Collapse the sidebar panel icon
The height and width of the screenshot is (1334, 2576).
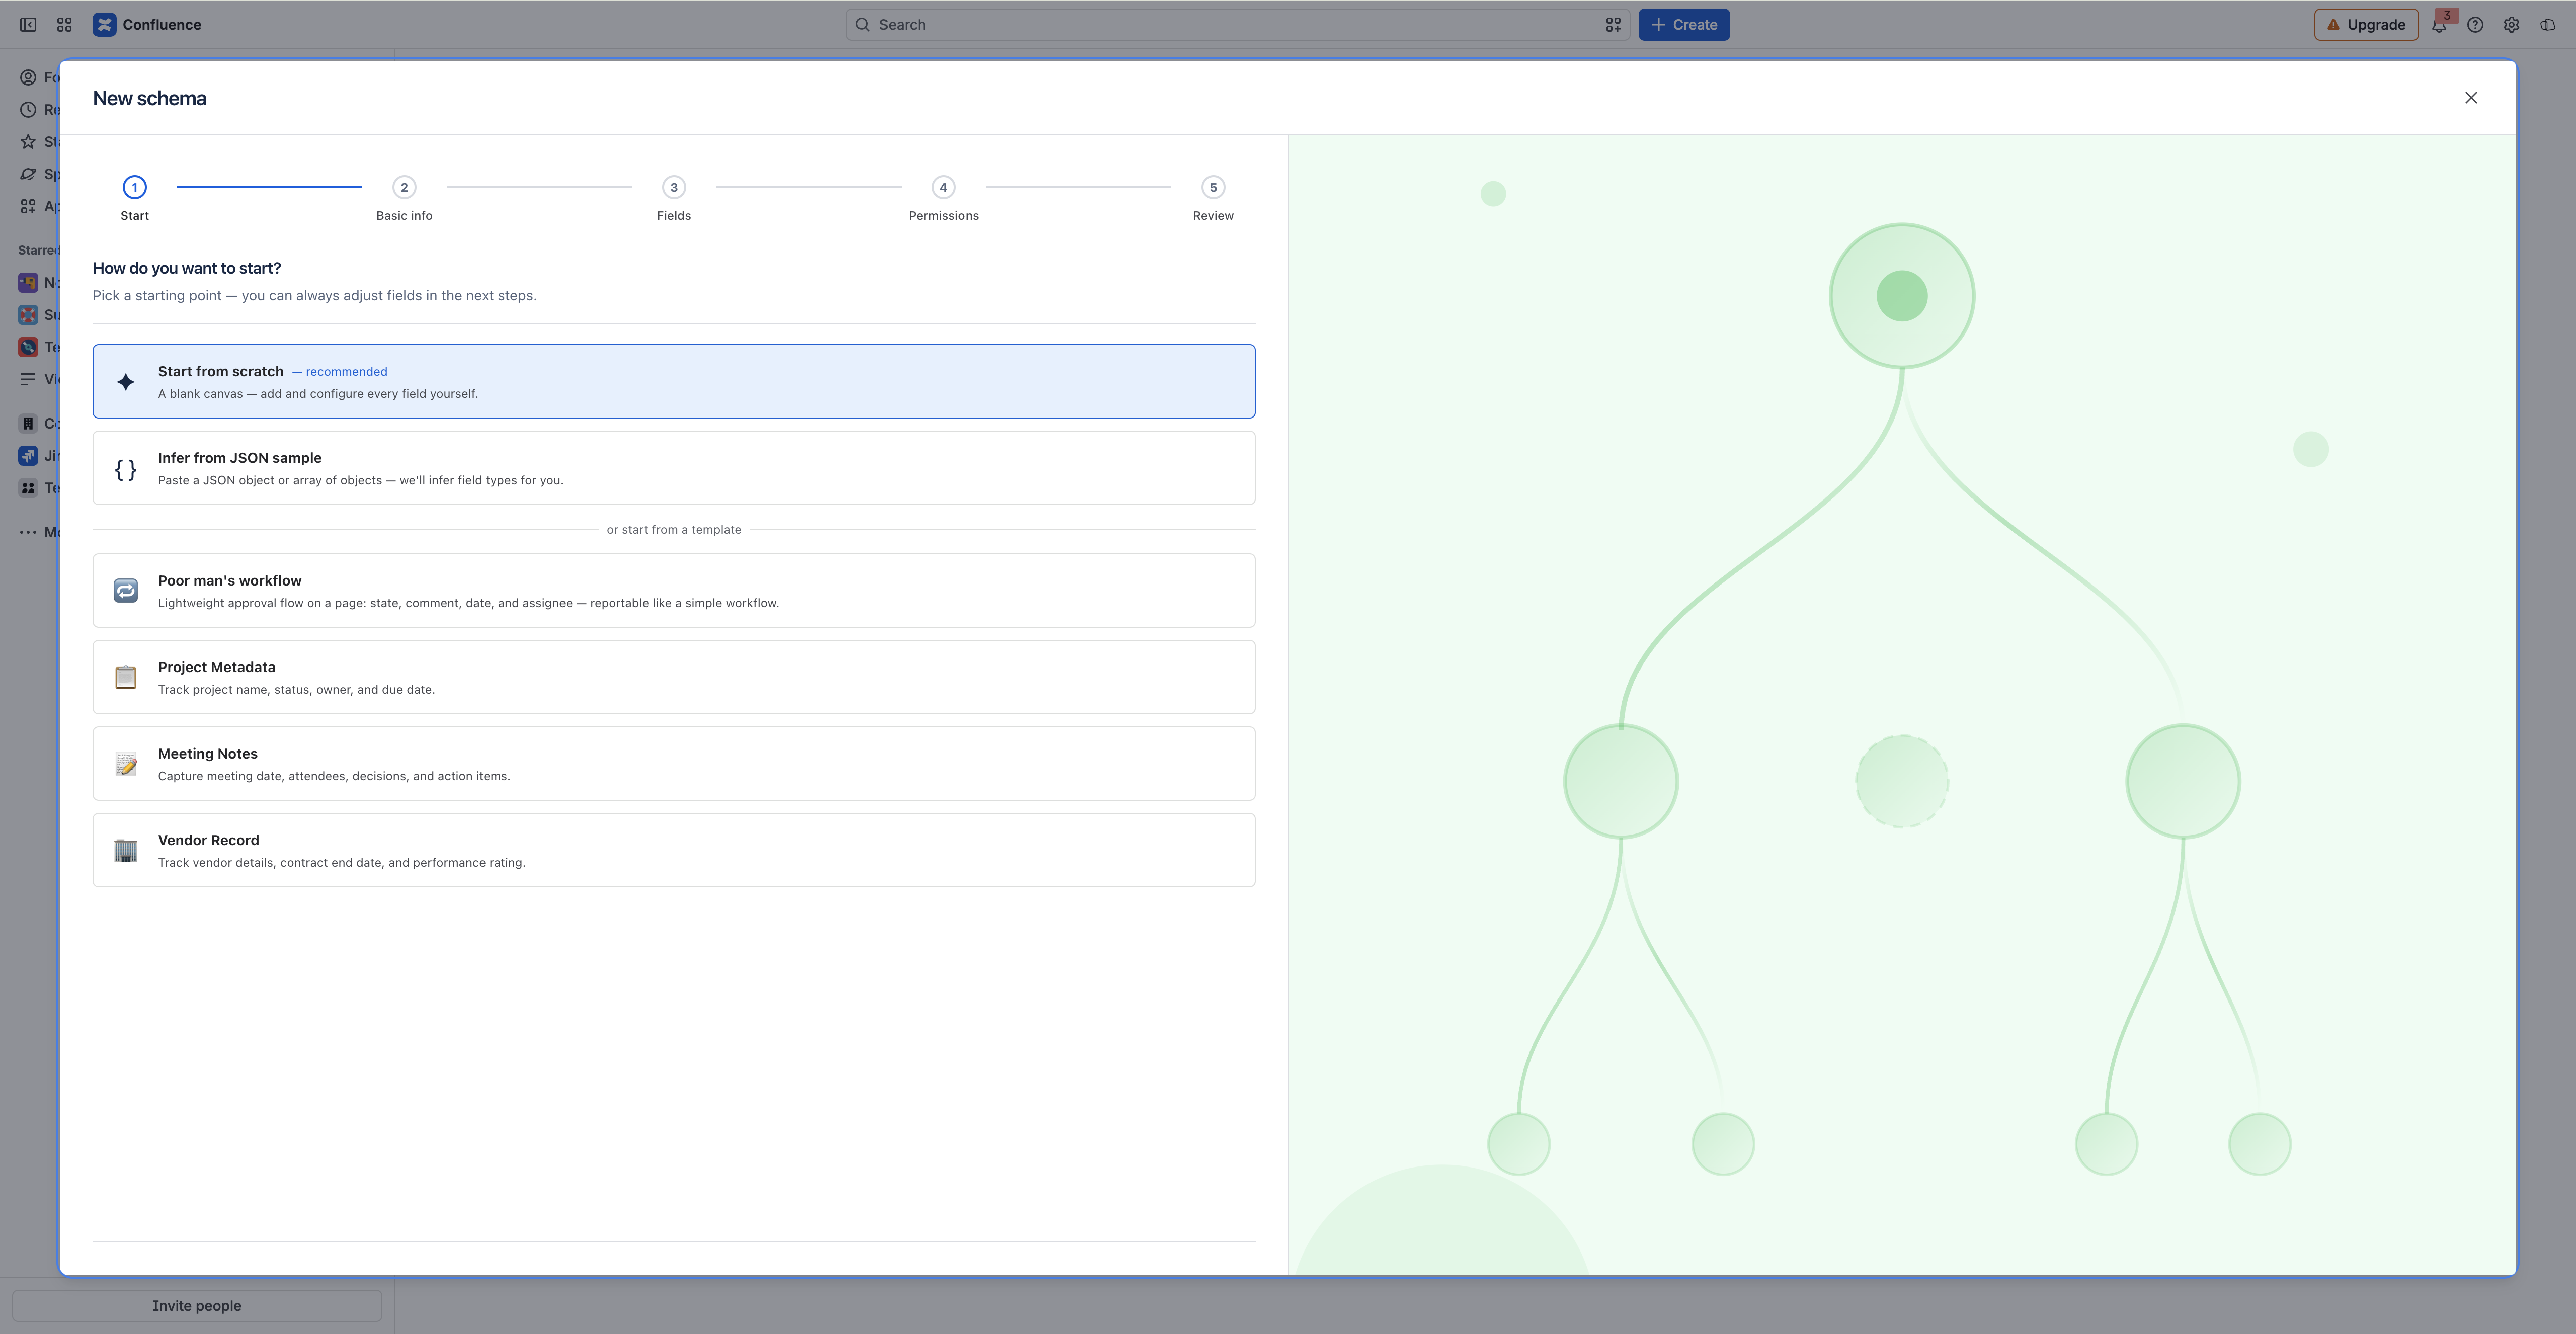point(28,25)
